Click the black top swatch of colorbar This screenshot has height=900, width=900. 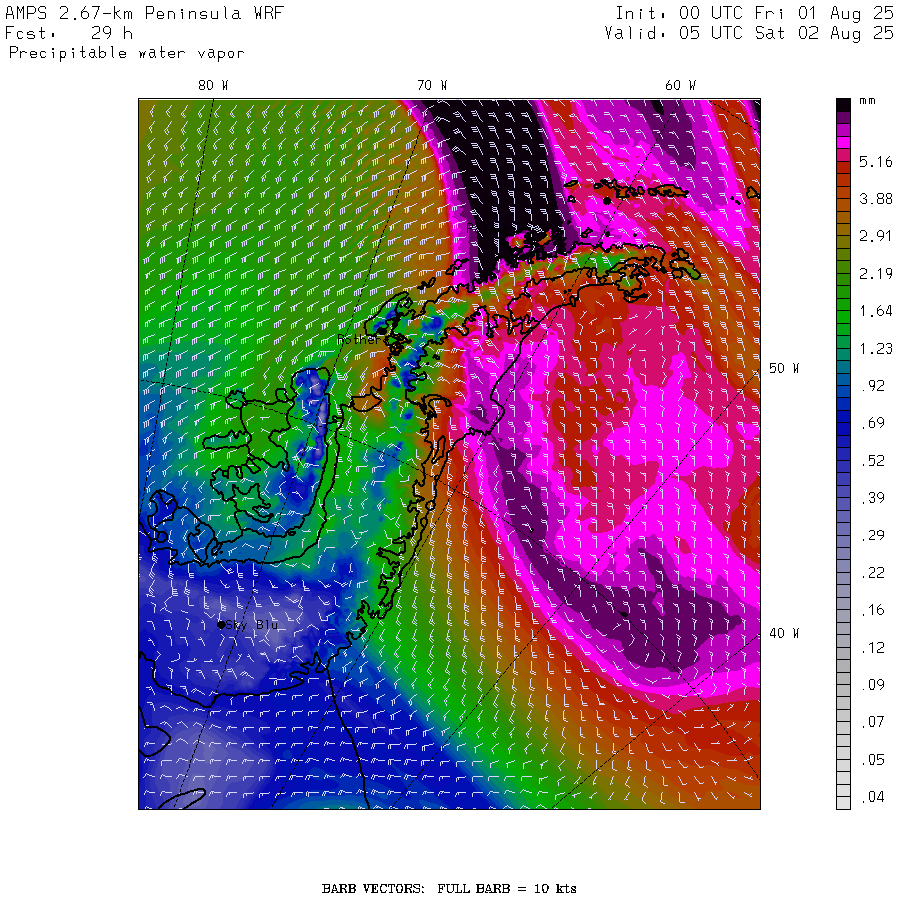843,105
